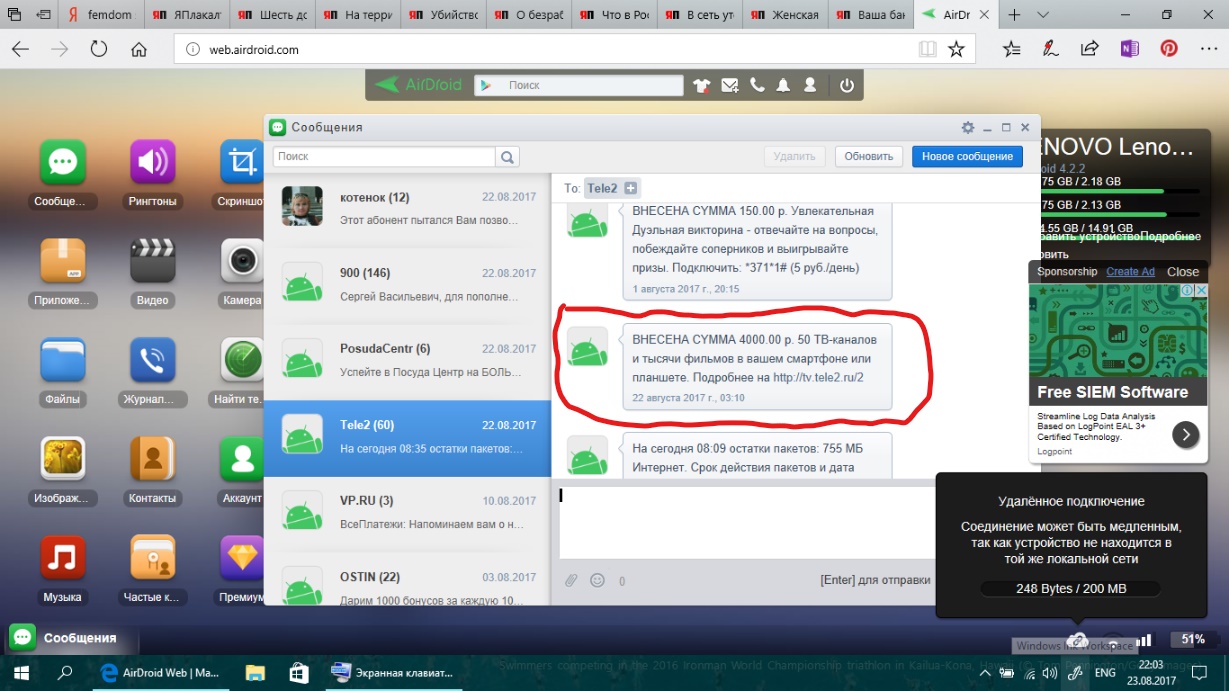Launch the Скриншот tool icon
The height and width of the screenshot is (691, 1229).
[x=243, y=162]
